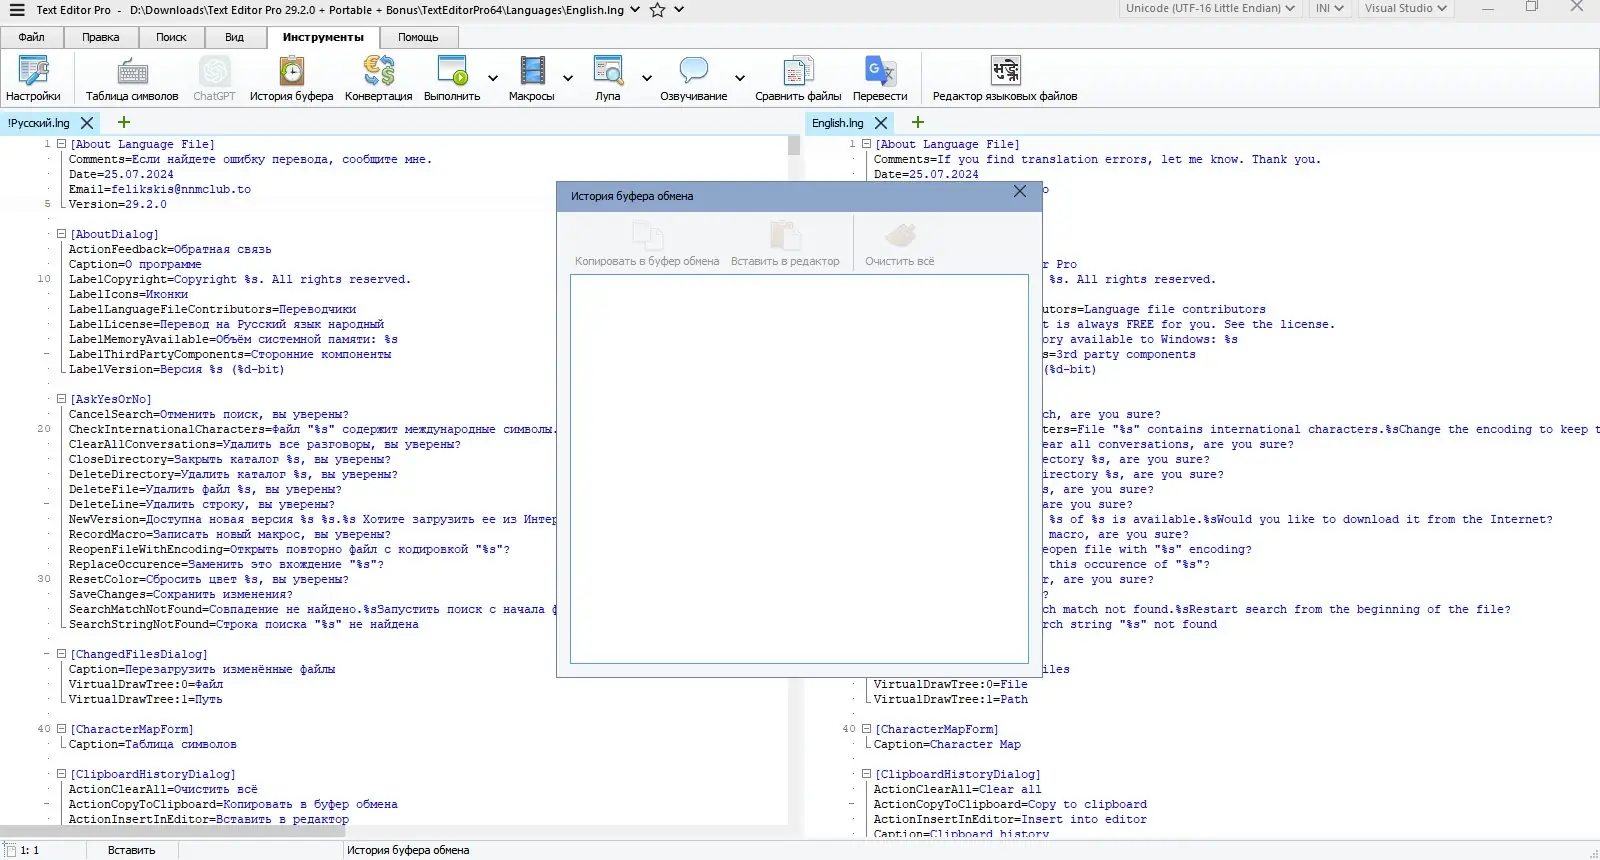This screenshot has width=1600, height=860.
Task: Switch to the Правка tab
Action: click(x=100, y=37)
